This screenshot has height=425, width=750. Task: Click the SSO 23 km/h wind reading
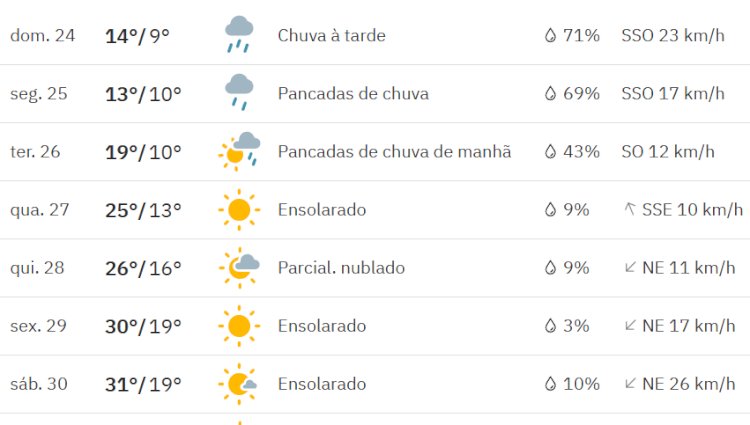[672, 36]
